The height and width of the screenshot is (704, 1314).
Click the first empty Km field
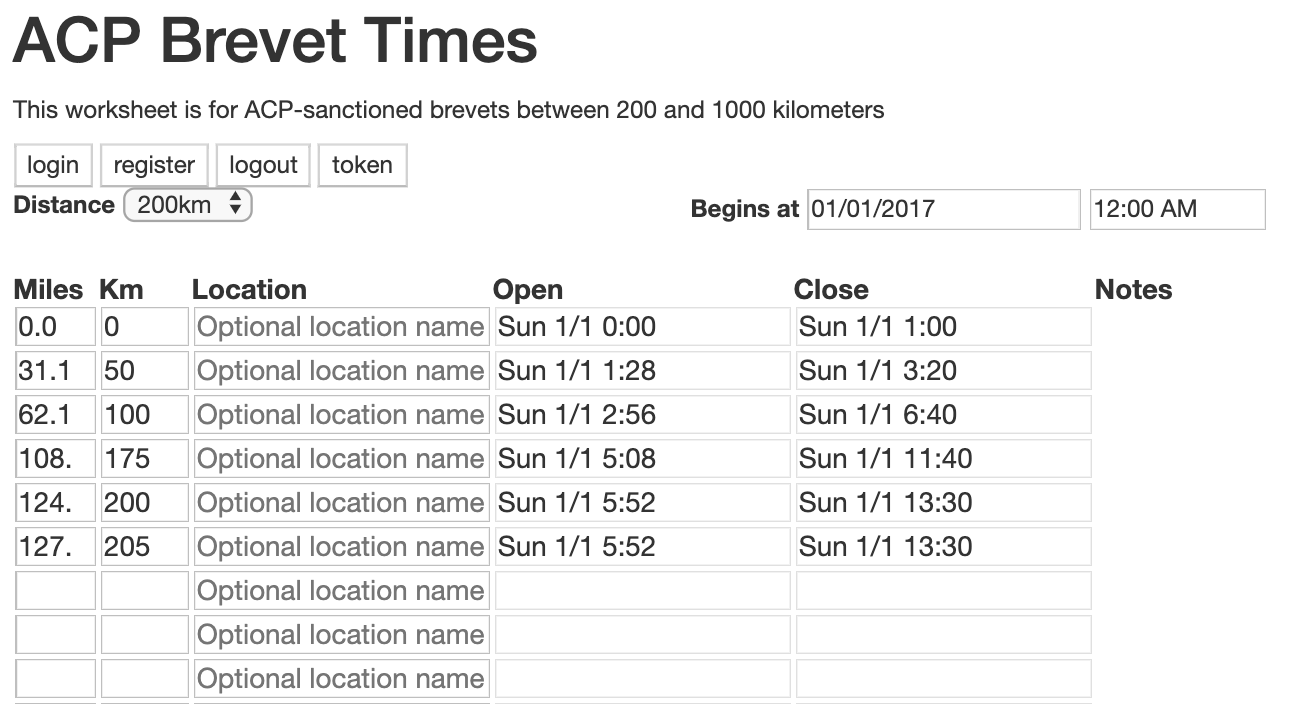tap(145, 591)
